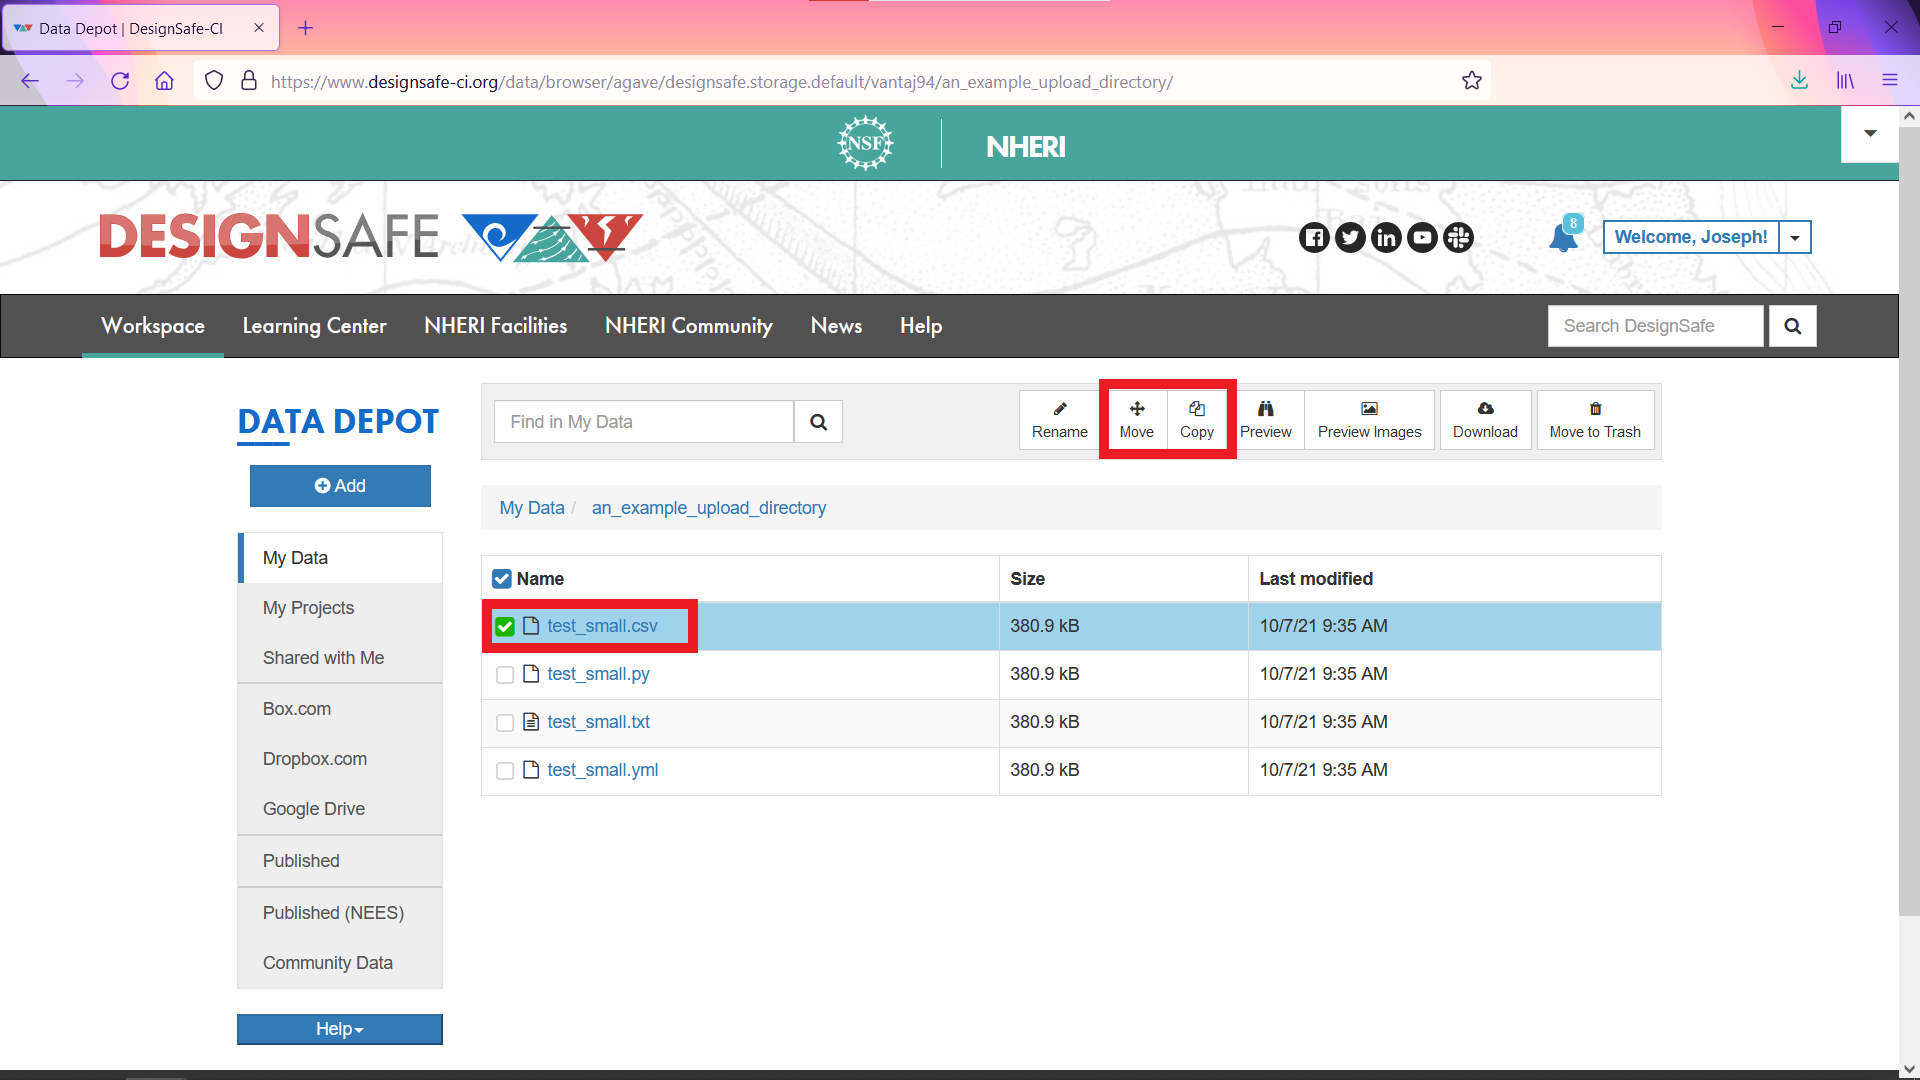
Task: Navigate to My Data section
Action: point(293,556)
